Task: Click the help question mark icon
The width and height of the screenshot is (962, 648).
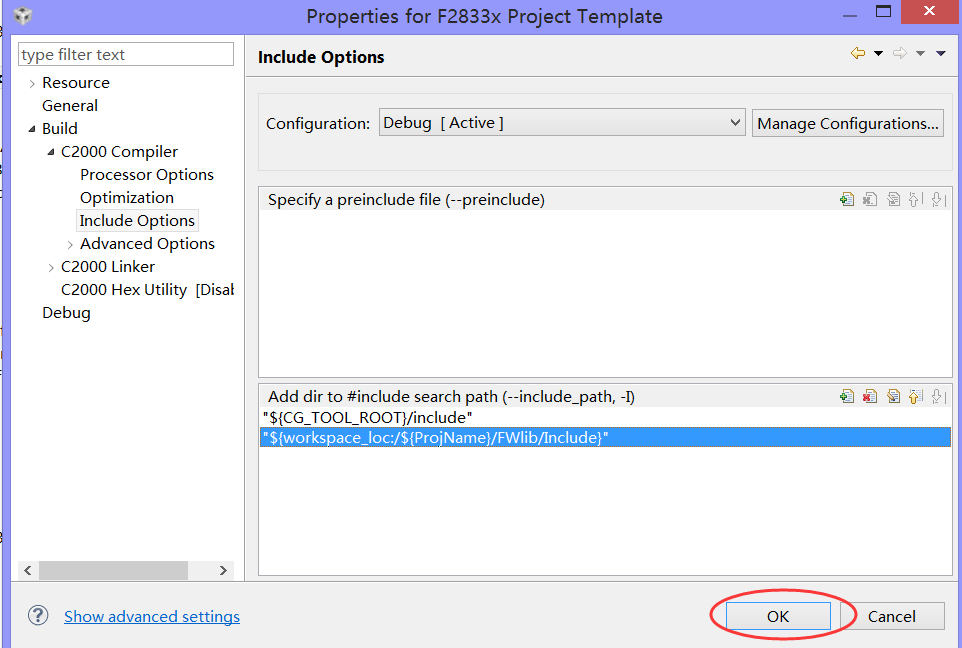Action: (x=38, y=616)
